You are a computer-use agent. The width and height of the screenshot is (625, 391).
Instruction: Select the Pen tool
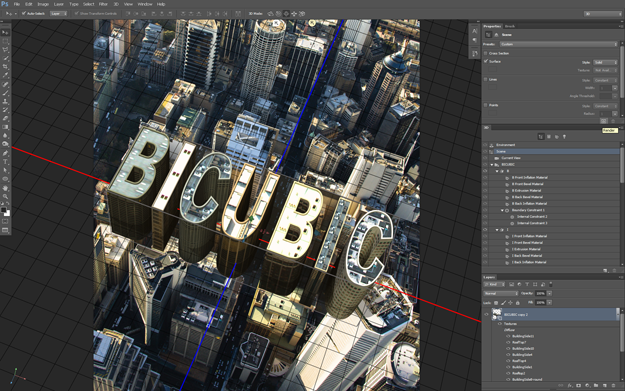pyautogui.click(x=5, y=153)
